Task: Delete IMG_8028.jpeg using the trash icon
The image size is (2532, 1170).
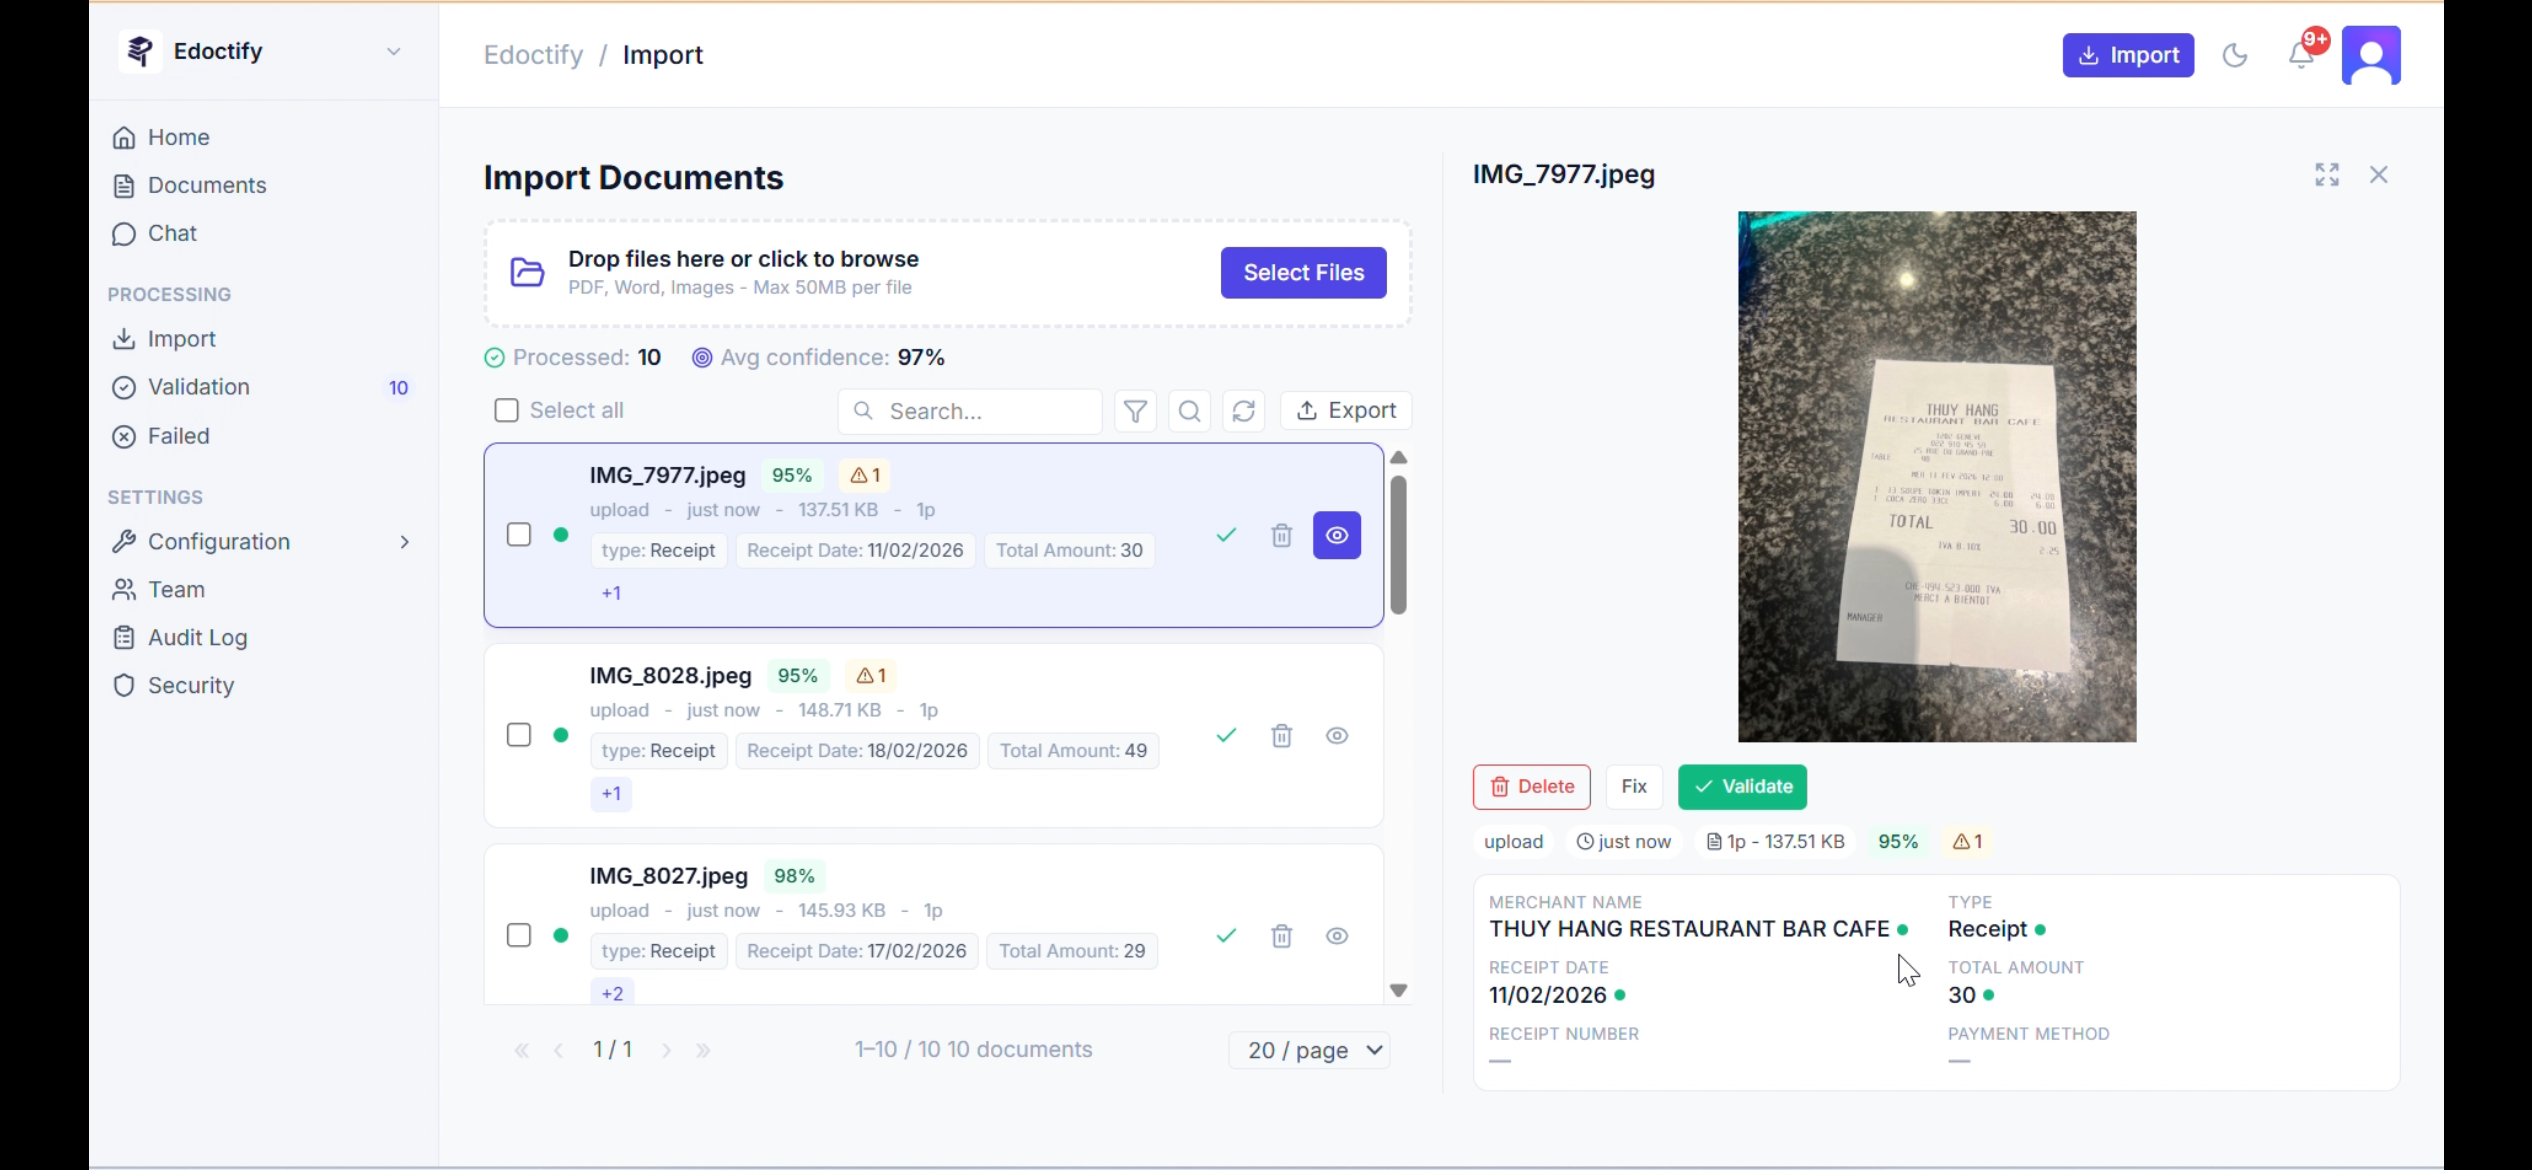Action: [x=1281, y=735]
